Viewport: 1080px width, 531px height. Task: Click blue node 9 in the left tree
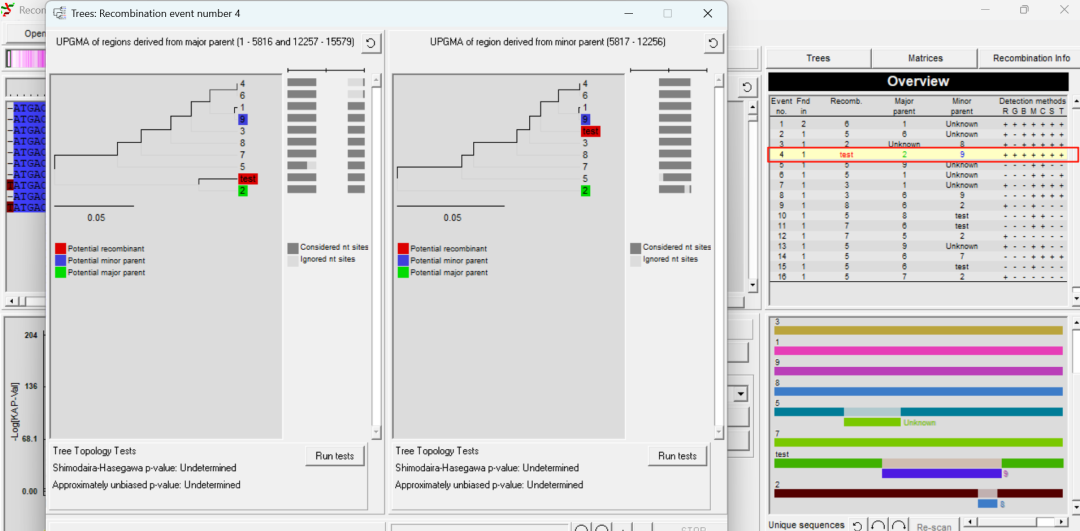[x=242, y=120]
